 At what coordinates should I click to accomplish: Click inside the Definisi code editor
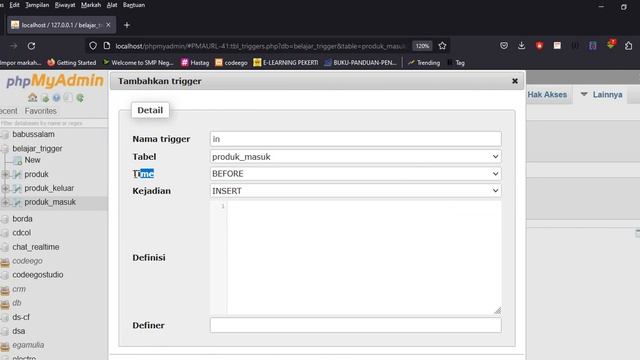point(364,258)
